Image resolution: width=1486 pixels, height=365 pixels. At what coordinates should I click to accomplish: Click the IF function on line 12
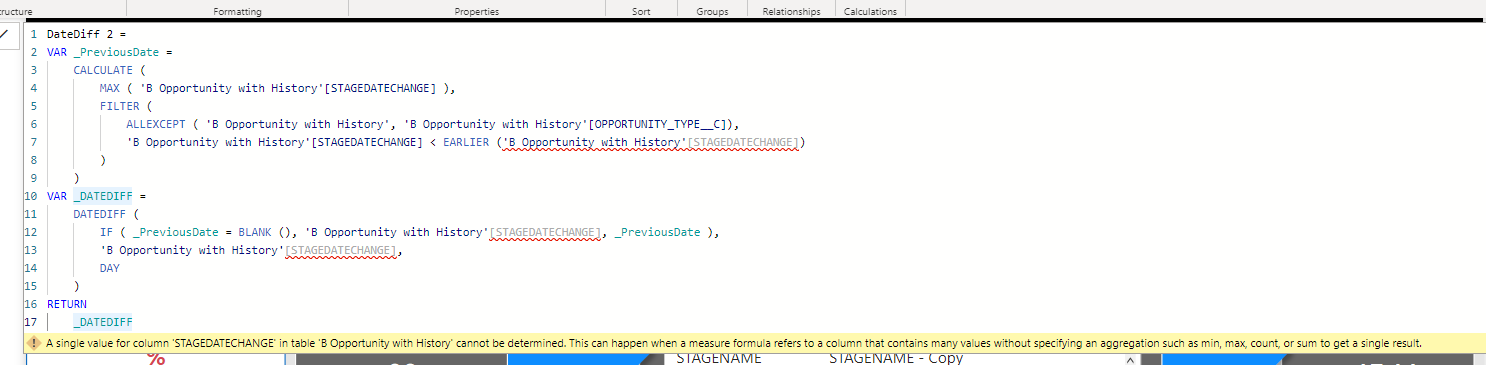point(106,232)
